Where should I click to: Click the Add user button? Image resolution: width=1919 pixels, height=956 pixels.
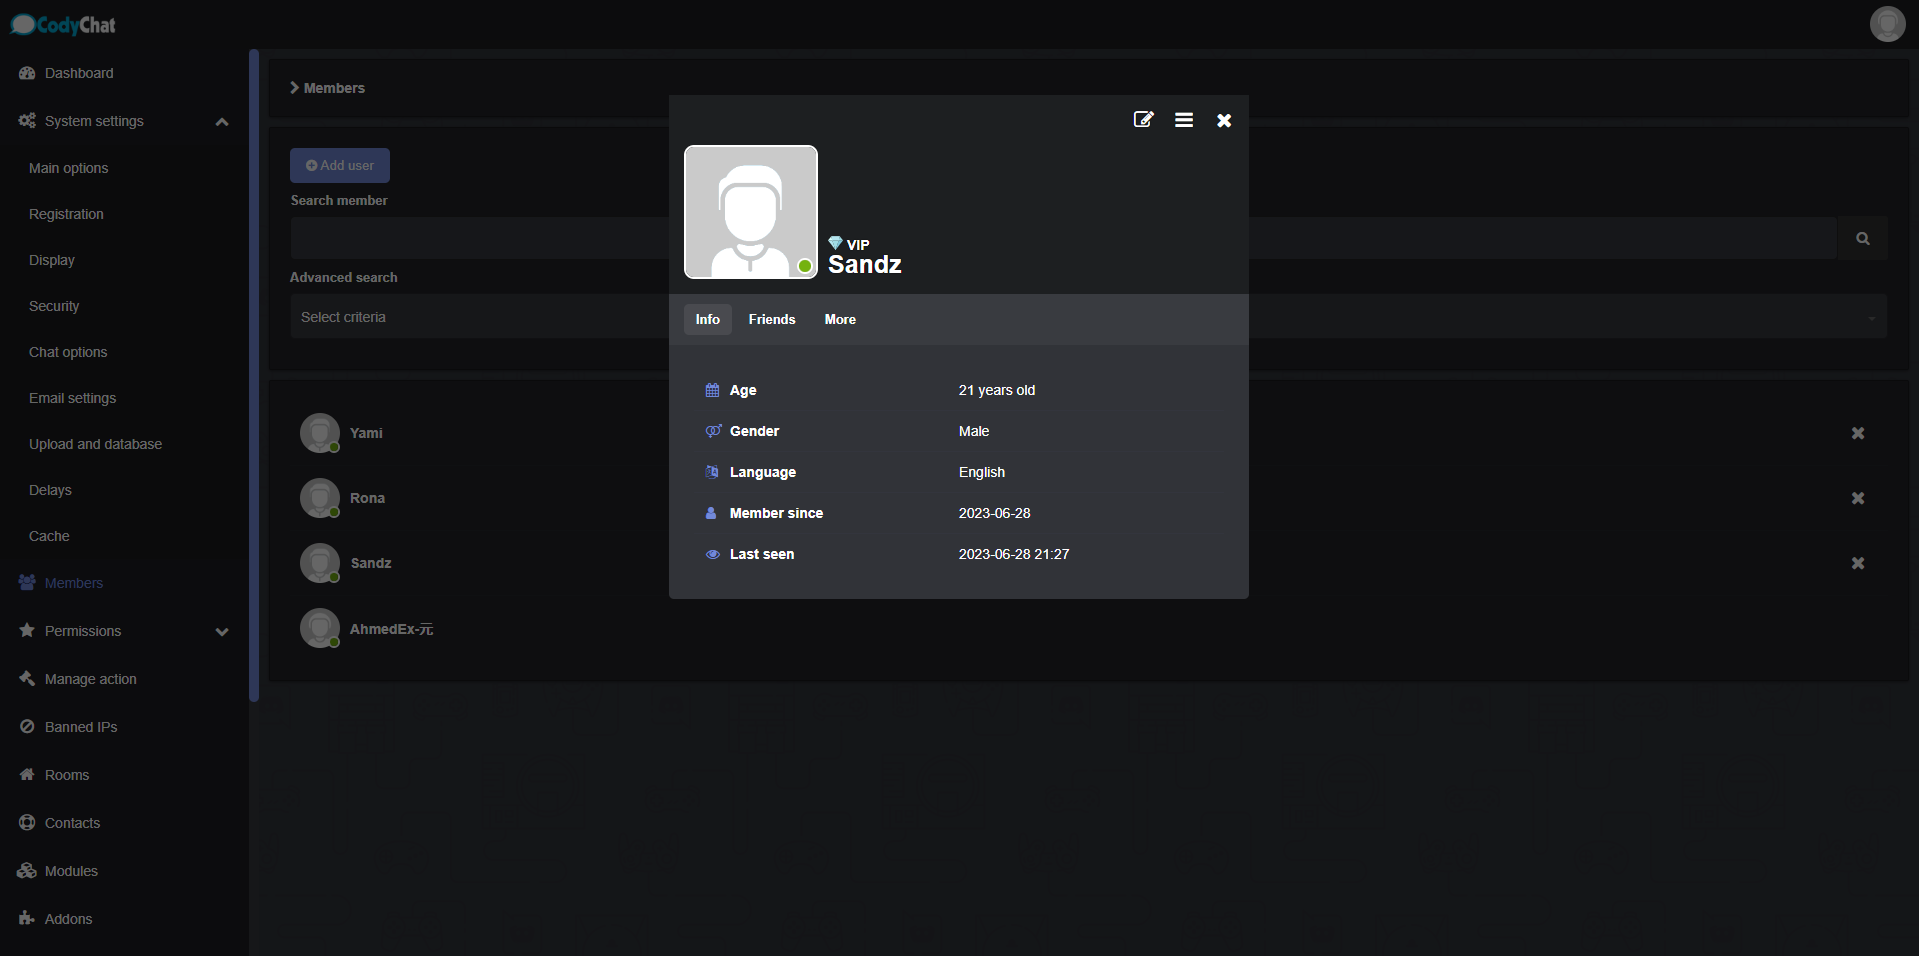click(x=339, y=165)
